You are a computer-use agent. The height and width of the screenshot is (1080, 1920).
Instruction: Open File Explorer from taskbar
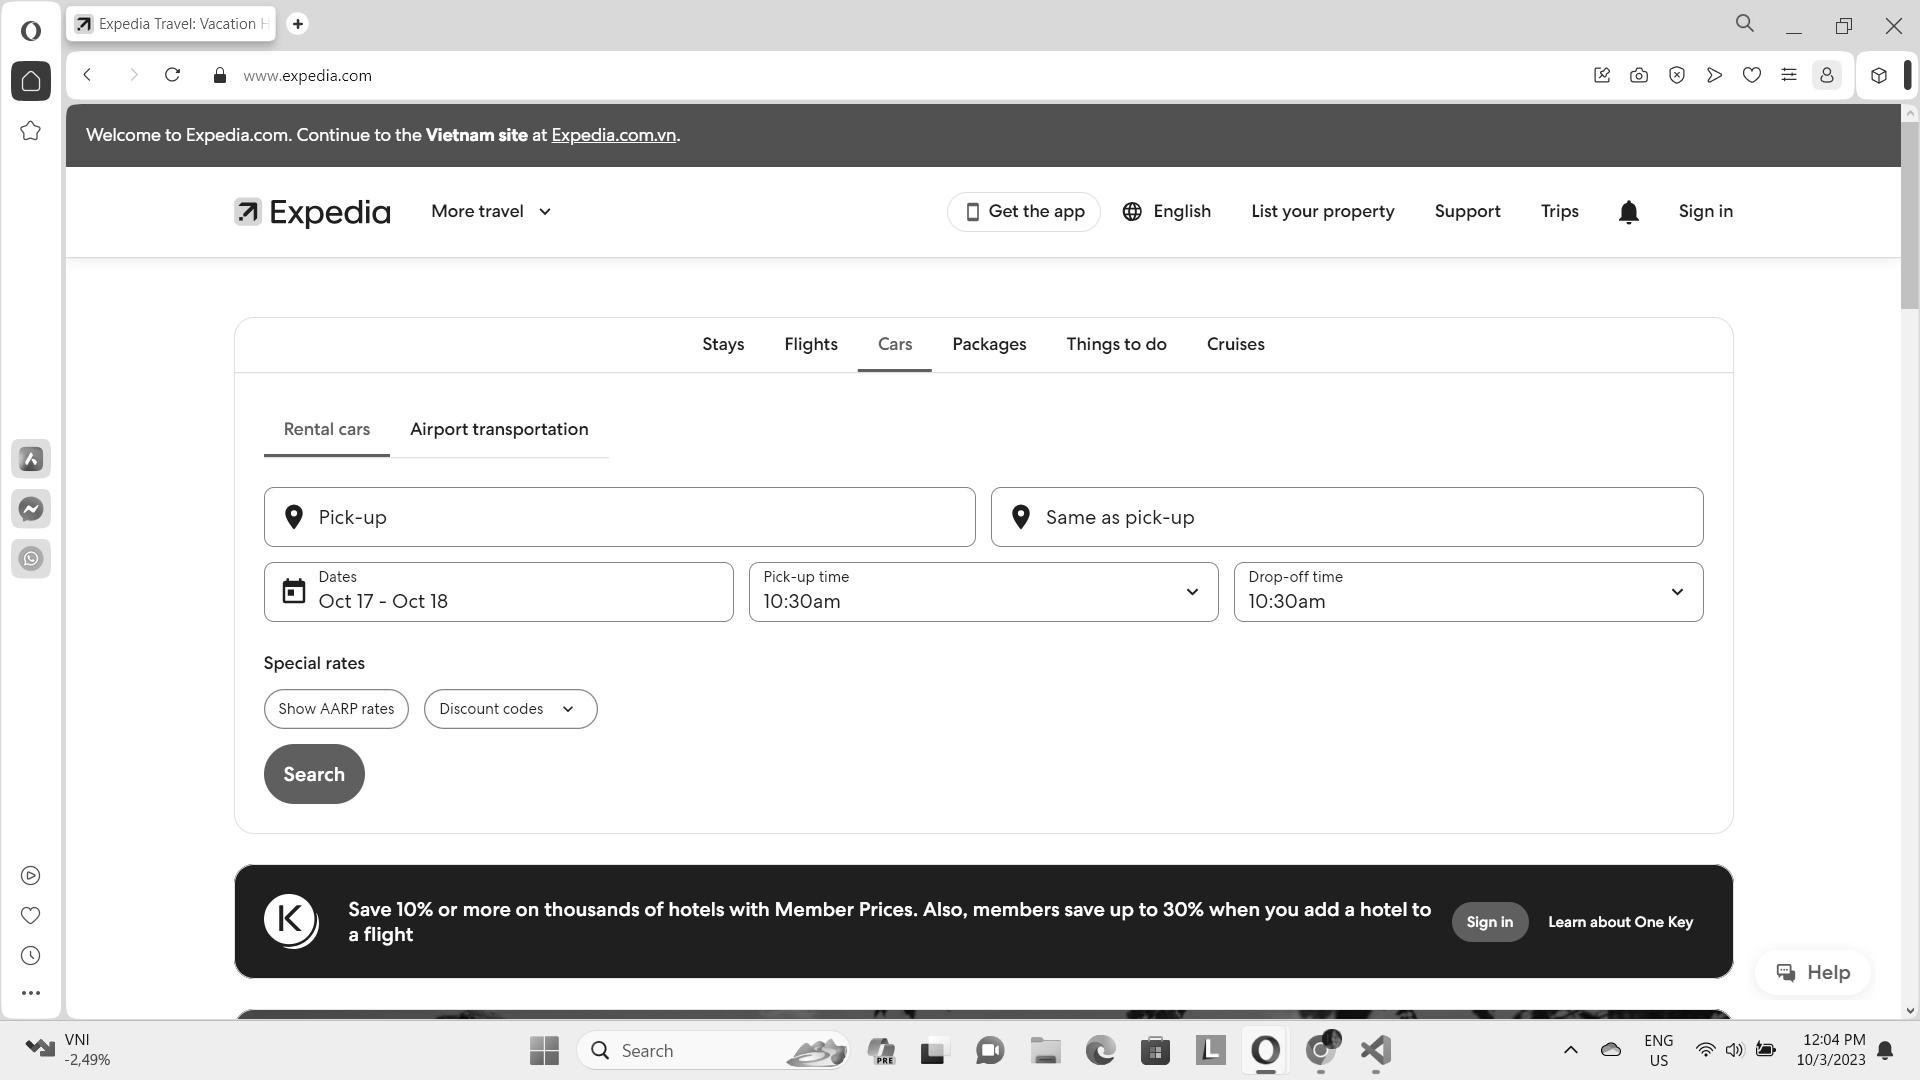[1045, 1050]
